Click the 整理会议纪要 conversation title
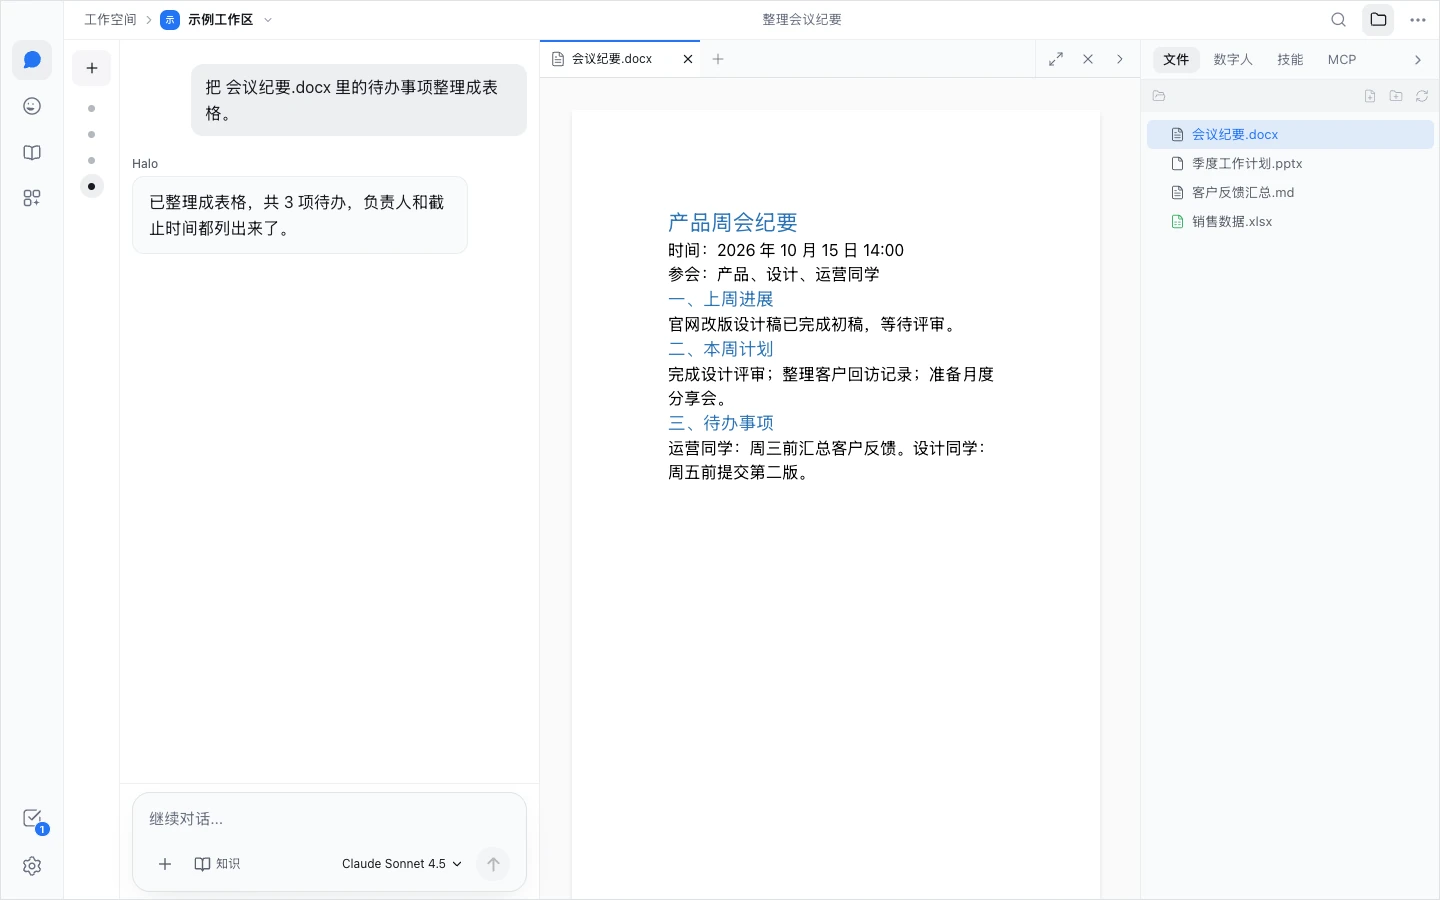1440x900 pixels. [x=802, y=20]
